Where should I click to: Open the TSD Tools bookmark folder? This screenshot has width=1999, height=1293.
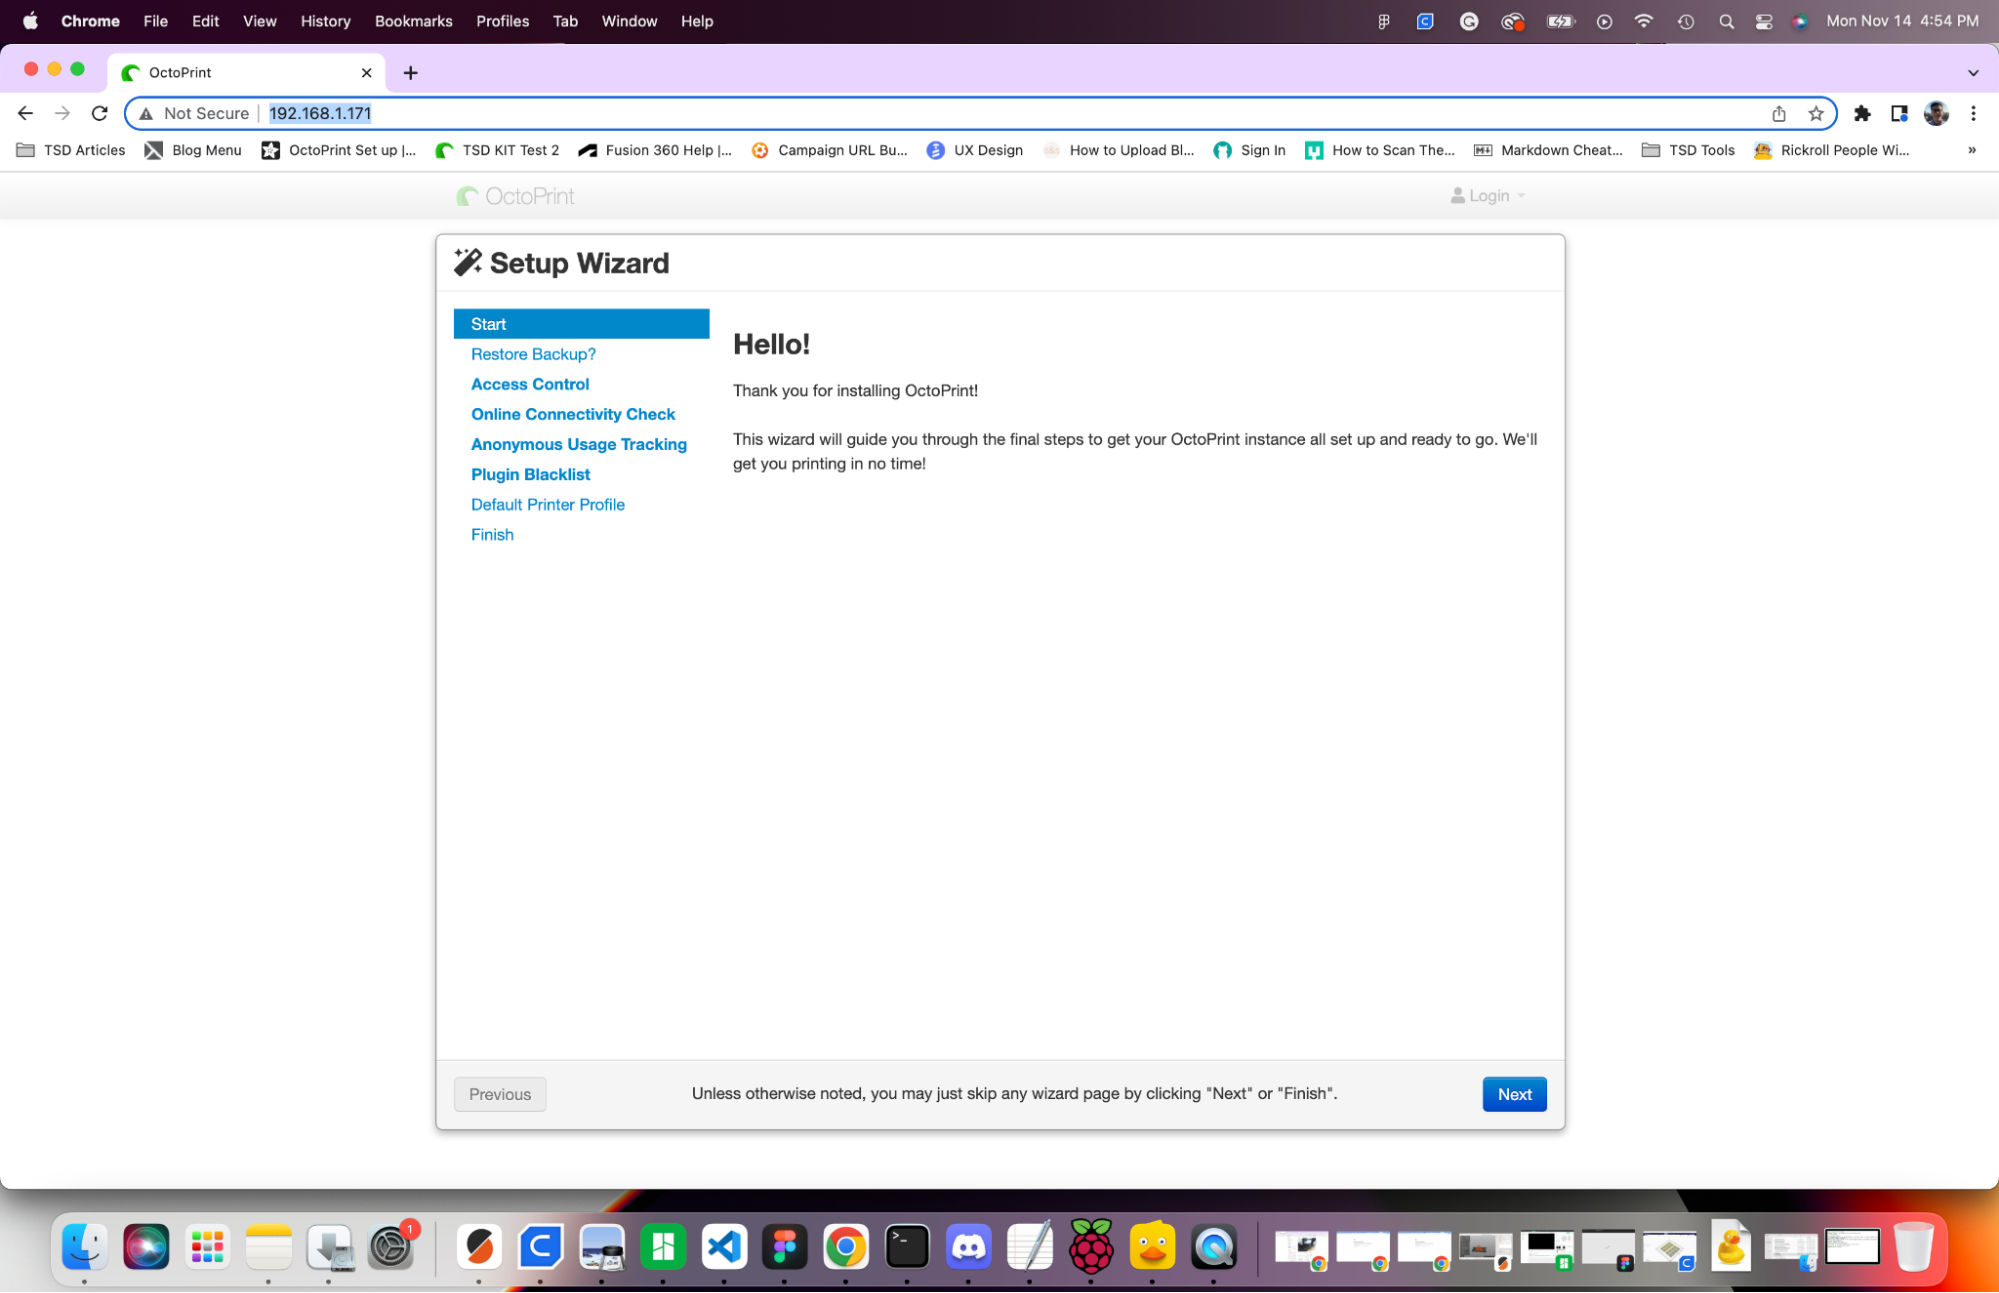[1688, 150]
